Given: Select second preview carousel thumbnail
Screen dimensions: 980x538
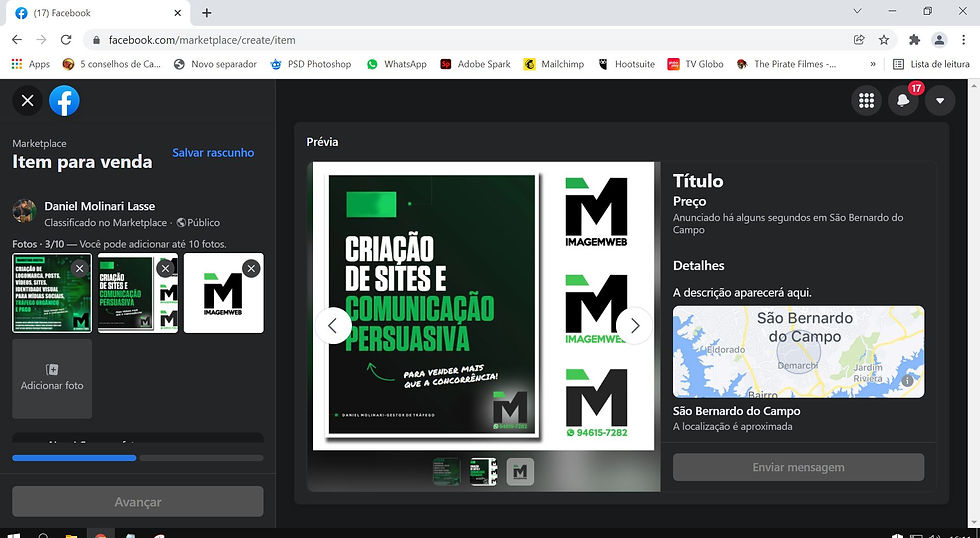Looking at the screenshot, I should tap(483, 472).
